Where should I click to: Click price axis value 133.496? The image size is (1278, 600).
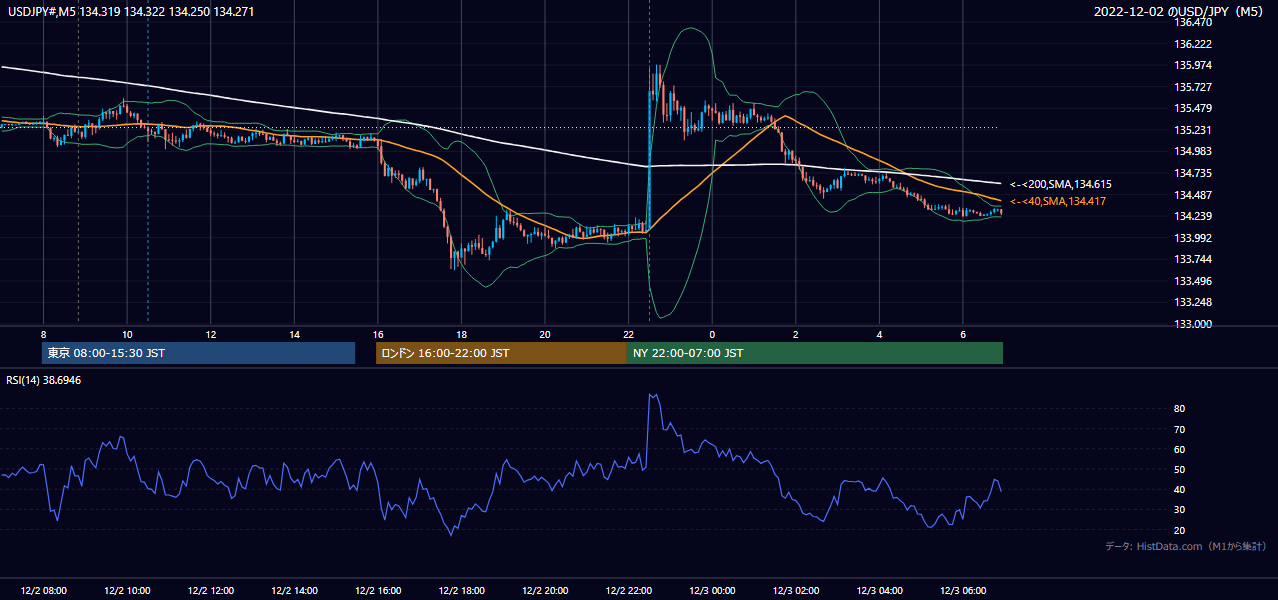coord(1192,281)
